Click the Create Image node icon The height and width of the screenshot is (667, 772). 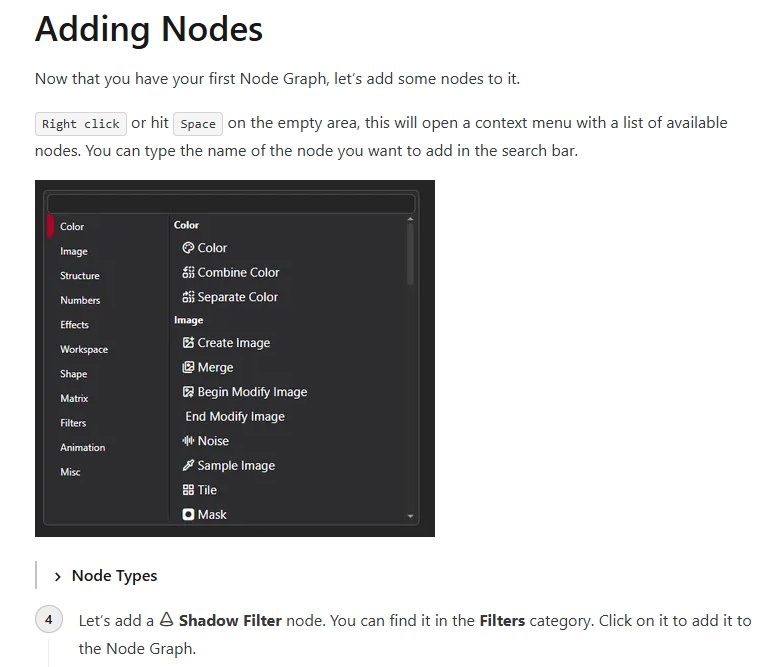coord(188,343)
